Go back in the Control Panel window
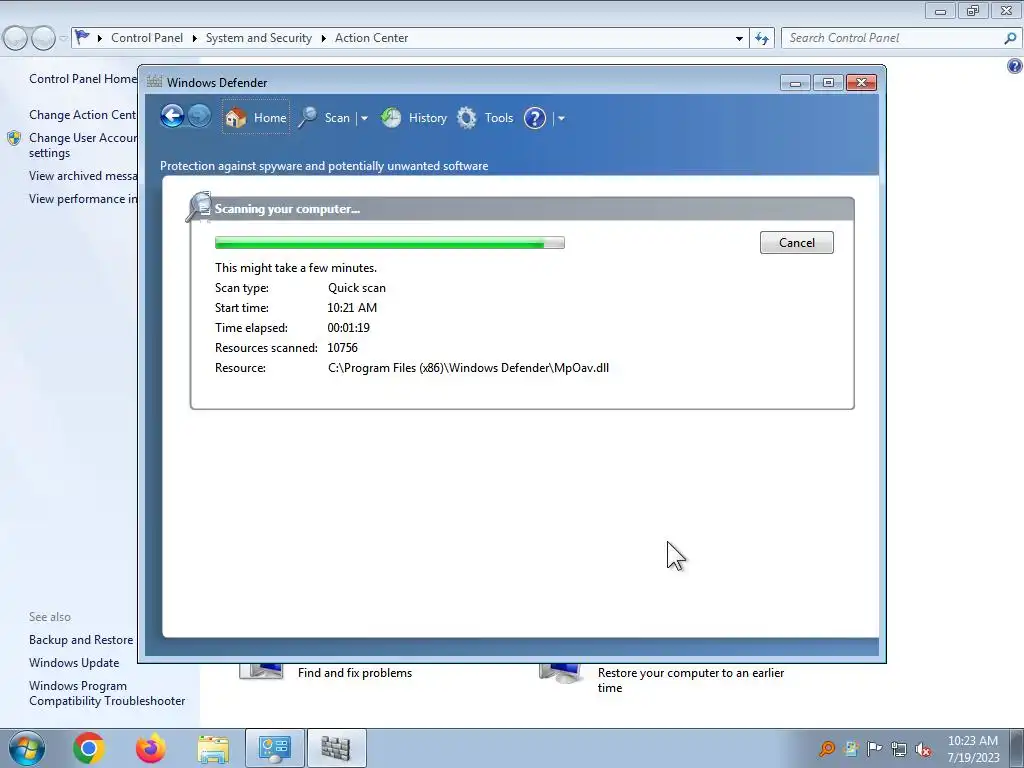The image size is (1024, 768). (16, 38)
